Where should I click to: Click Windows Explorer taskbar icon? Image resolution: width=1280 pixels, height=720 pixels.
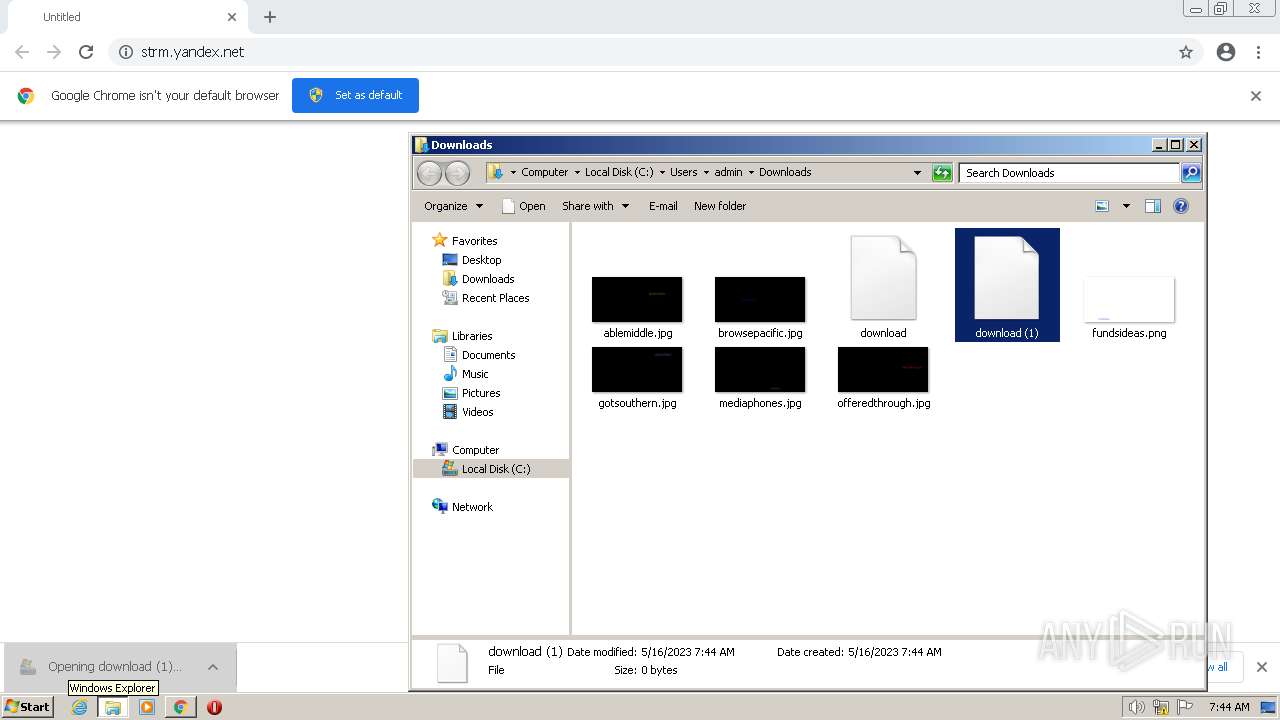click(x=113, y=707)
